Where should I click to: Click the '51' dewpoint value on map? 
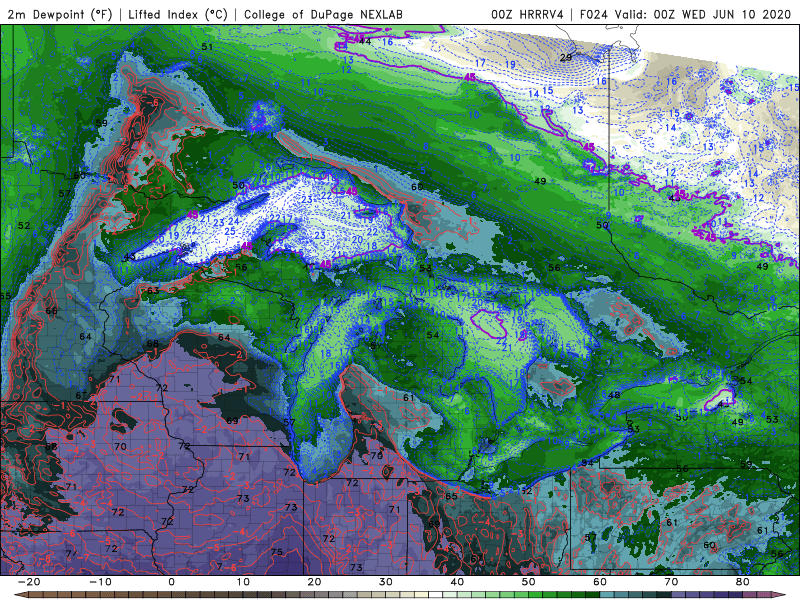point(207,46)
